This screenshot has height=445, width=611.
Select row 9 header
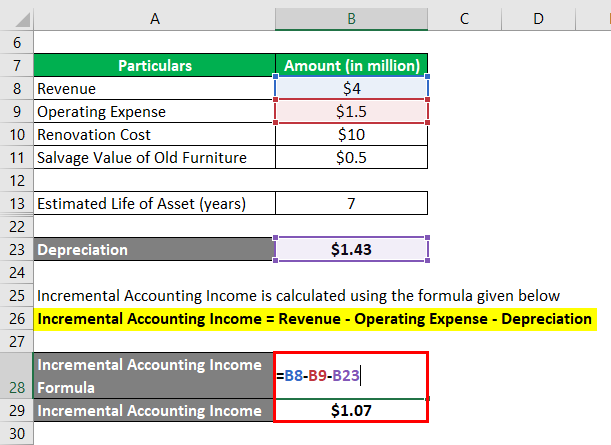17,111
